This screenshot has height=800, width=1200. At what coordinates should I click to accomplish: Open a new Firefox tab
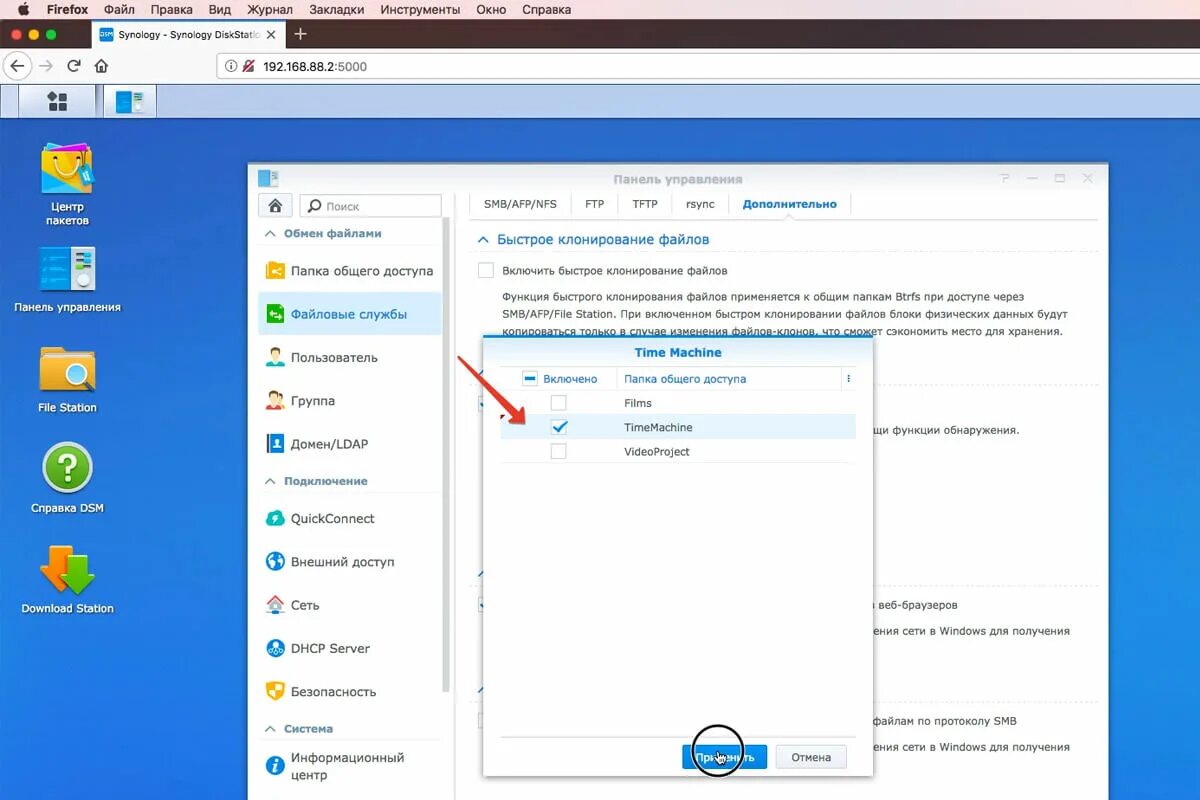click(300, 34)
